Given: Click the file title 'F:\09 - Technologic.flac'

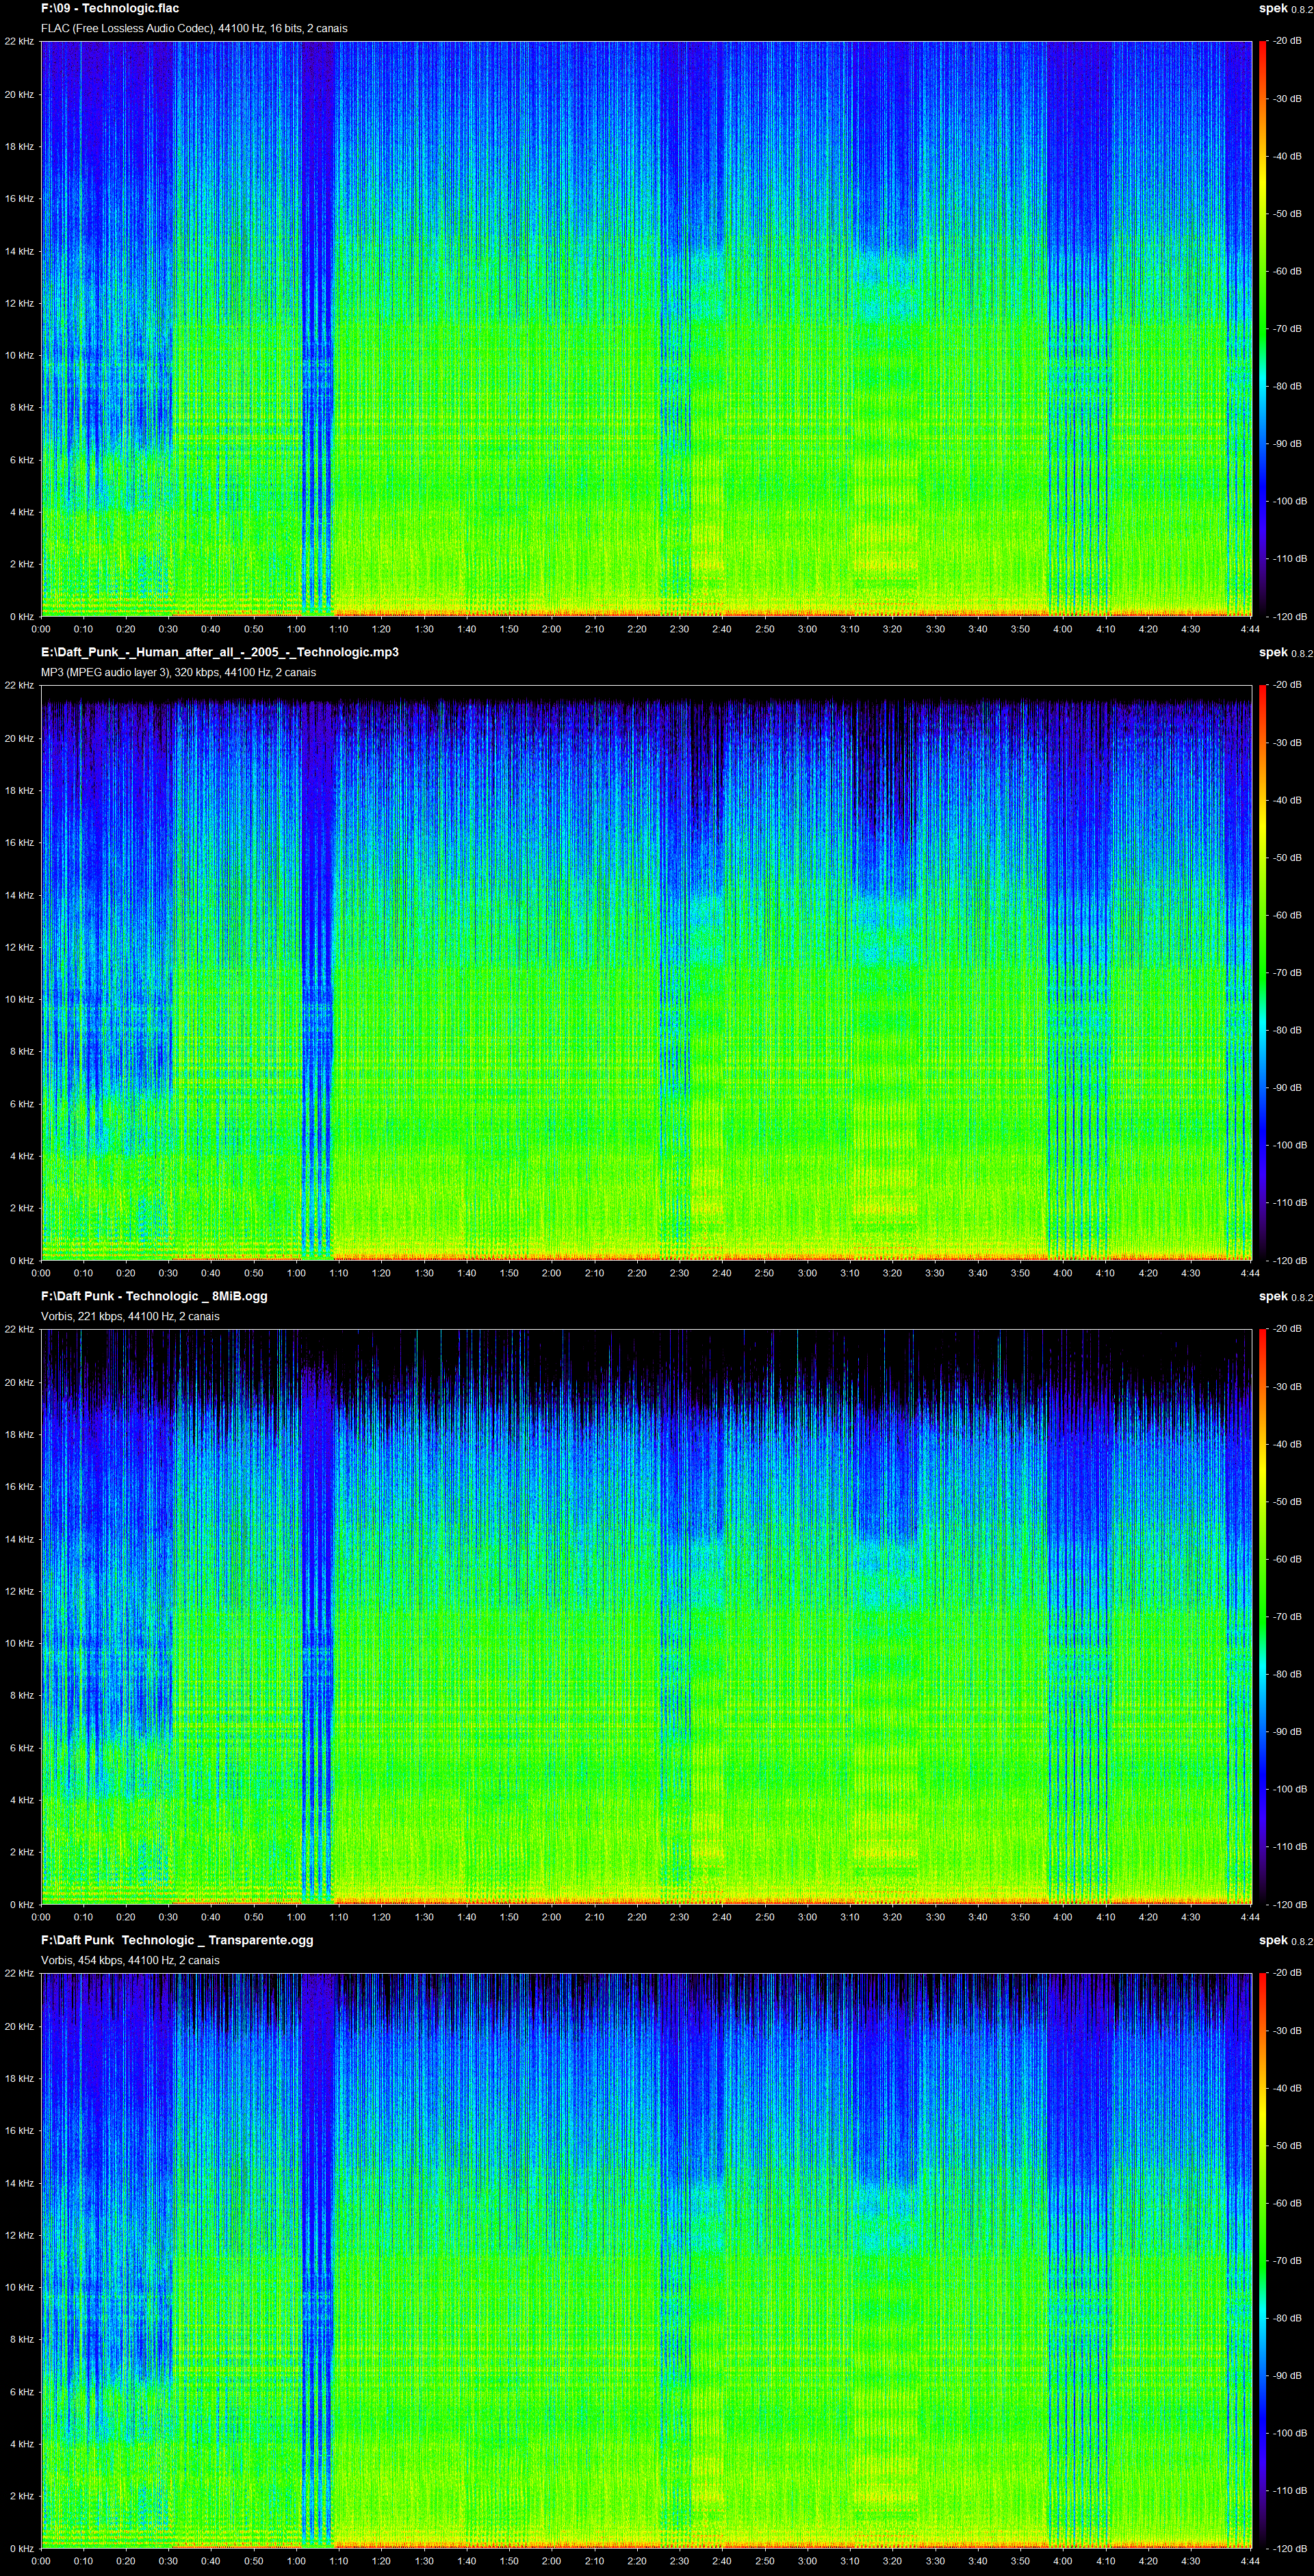Looking at the screenshot, I should click(110, 8).
